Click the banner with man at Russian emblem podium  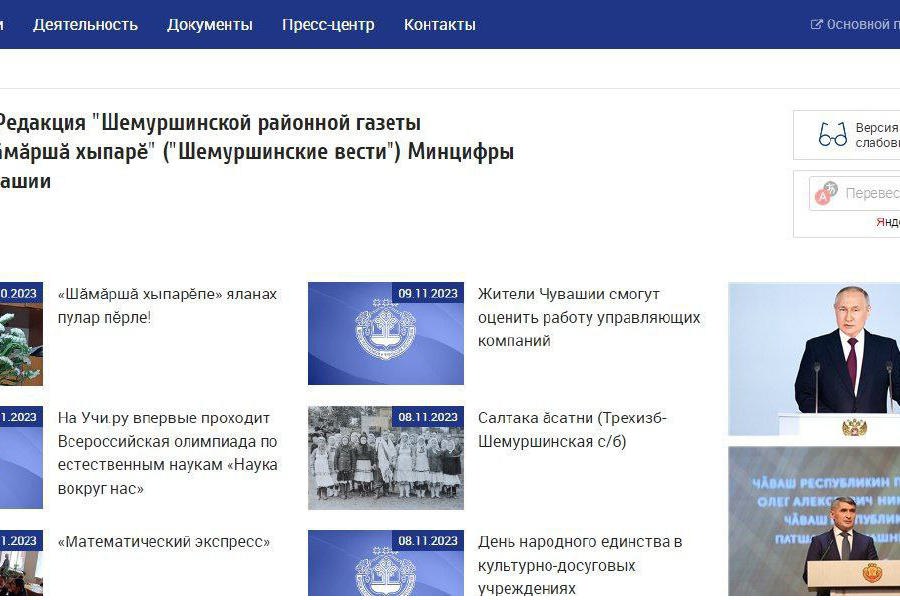pos(814,359)
